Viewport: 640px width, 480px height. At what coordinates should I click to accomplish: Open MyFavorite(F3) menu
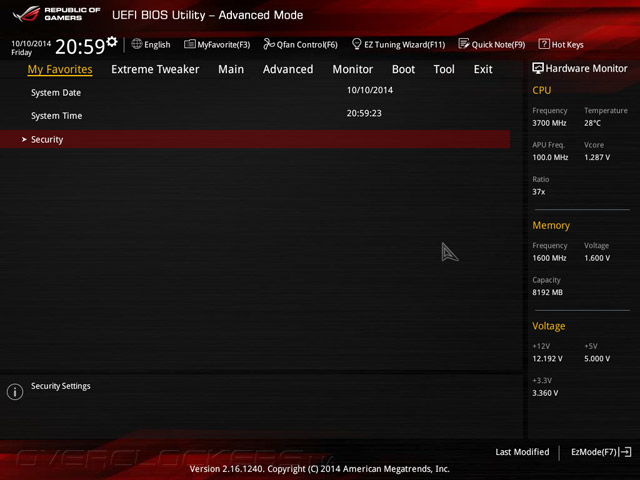[217, 44]
